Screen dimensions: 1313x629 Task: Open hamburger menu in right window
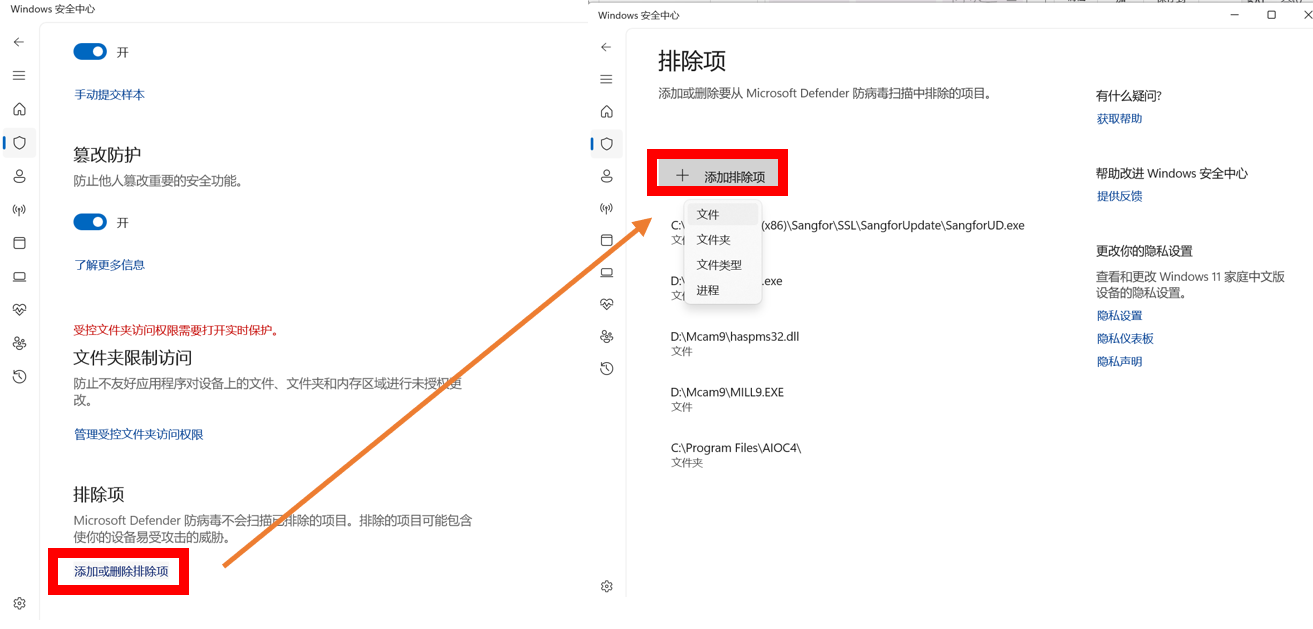click(606, 79)
